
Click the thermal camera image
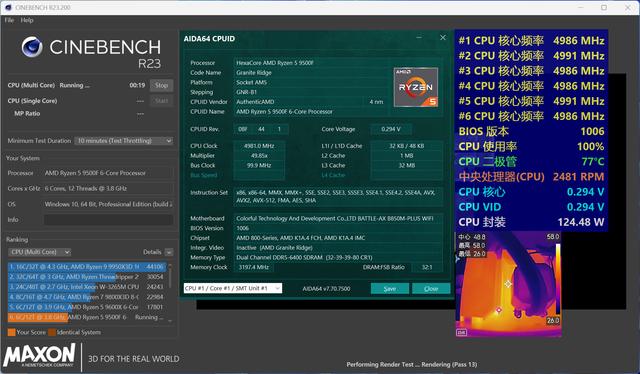click(508, 285)
